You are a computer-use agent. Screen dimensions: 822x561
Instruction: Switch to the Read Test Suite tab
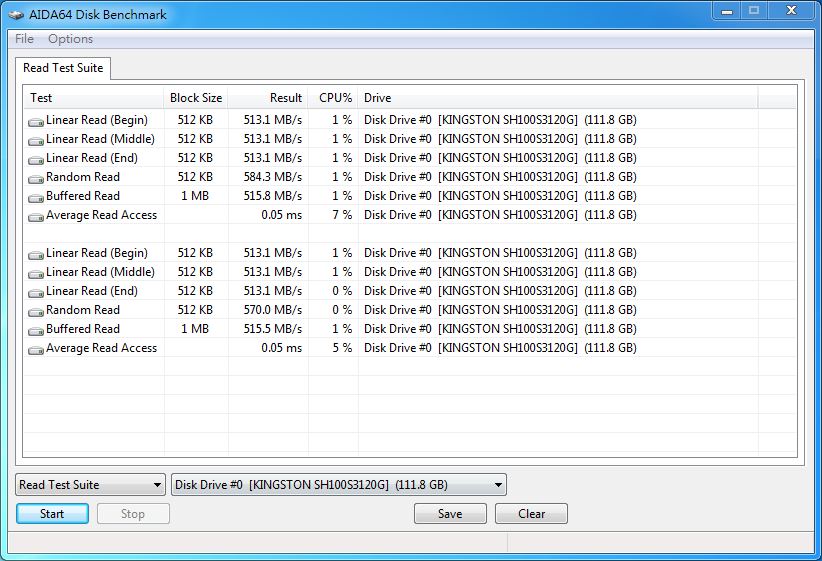63,68
